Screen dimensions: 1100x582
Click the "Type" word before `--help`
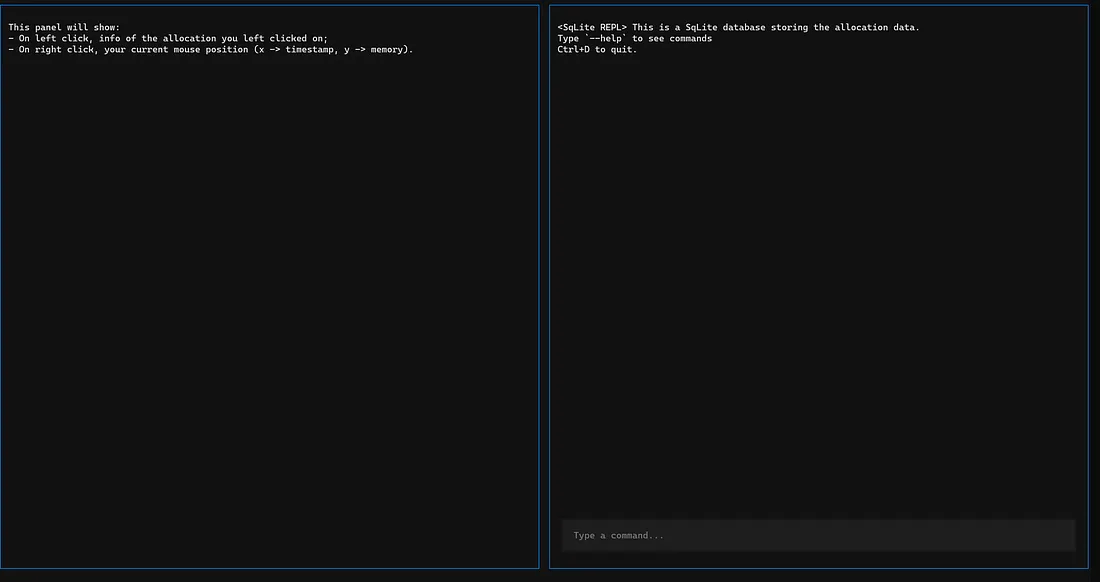(x=568, y=38)
